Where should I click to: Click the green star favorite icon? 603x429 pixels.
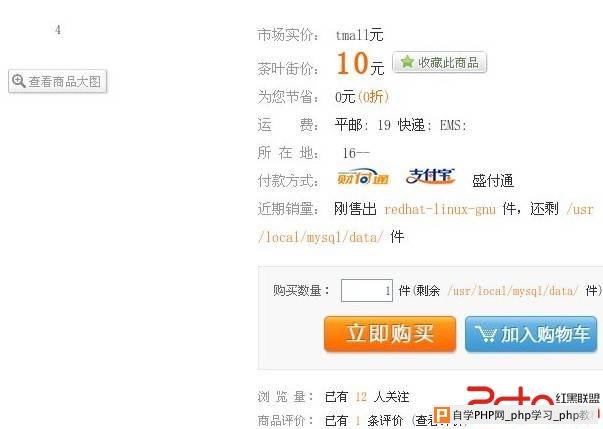(407, 62)
